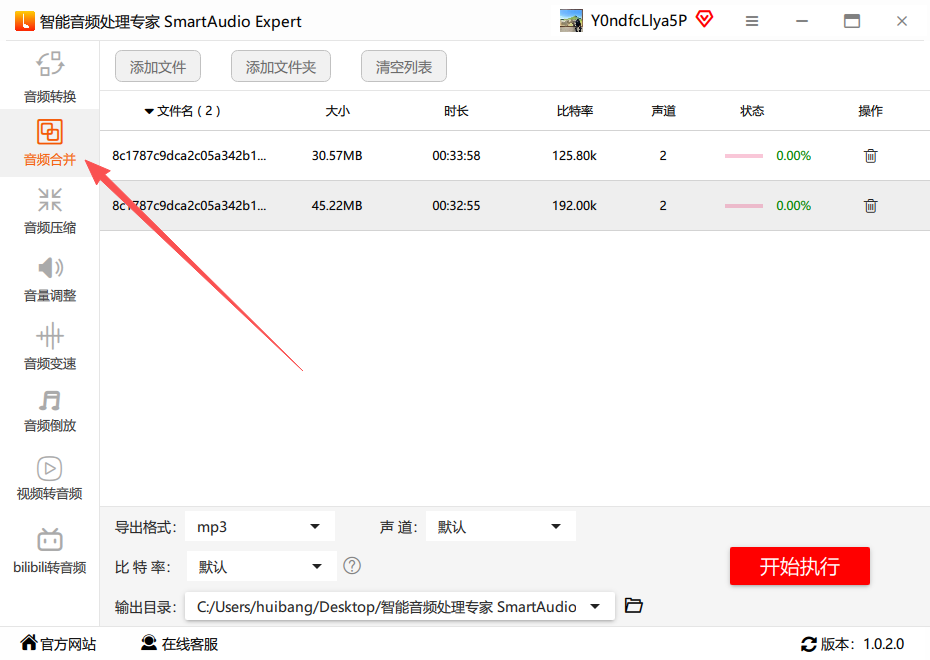Delete the first file with trash icon
The height and width of the screenshot is (660, 930).
click(x=870, y=156)
